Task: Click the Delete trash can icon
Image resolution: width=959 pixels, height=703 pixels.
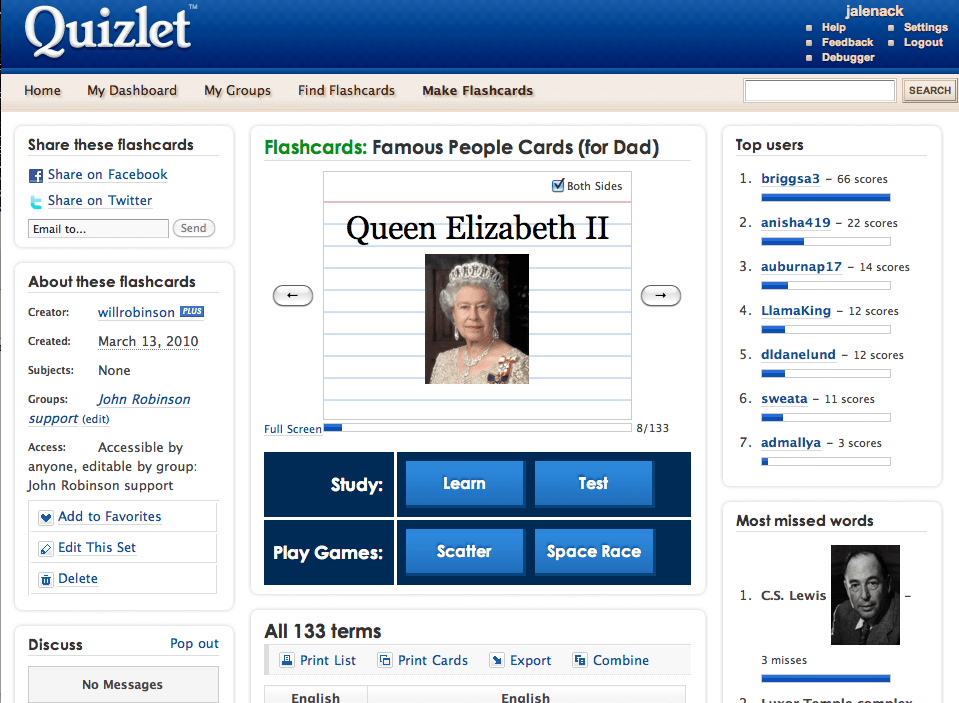Action: coord(45,580)
